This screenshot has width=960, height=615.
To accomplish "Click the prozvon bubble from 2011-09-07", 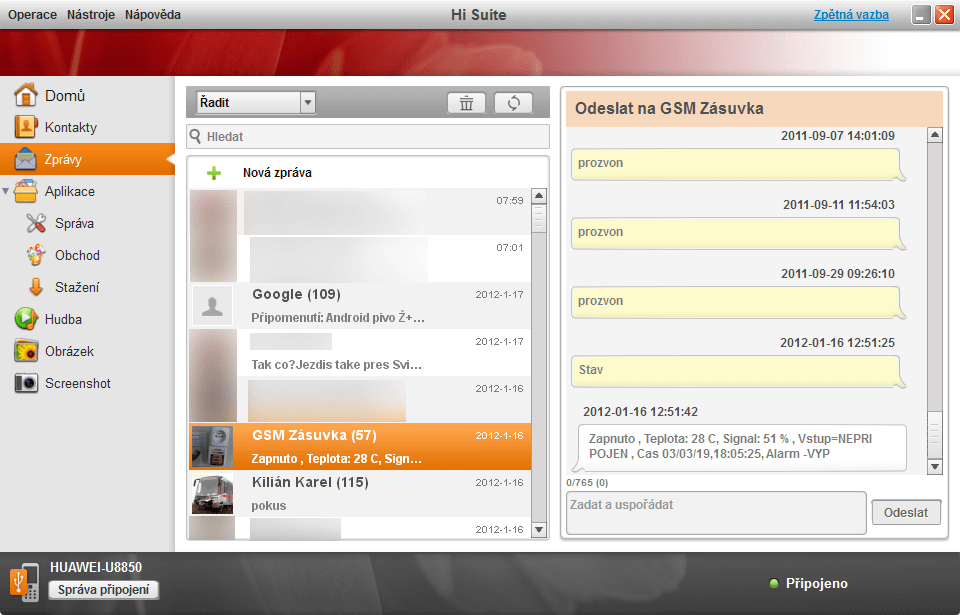I will [x=737, y=164].
